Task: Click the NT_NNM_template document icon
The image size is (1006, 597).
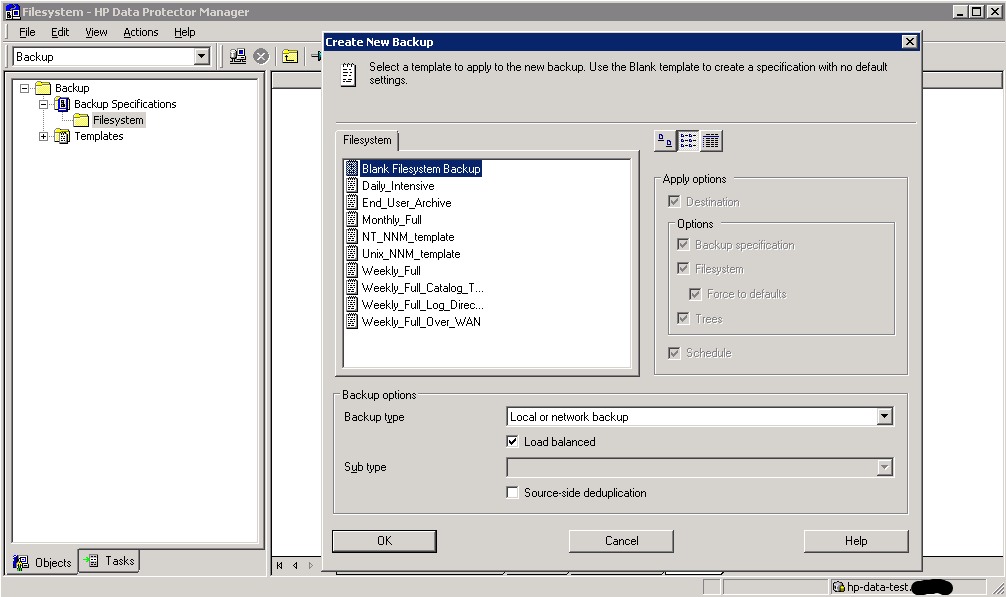Action: click(x=352, y=237)
